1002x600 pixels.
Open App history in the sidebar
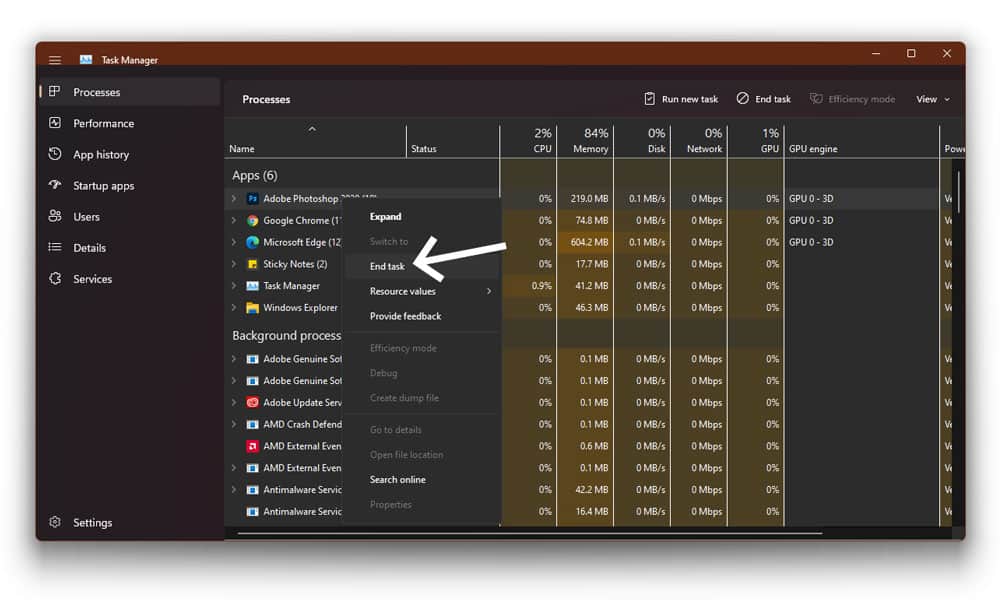pos(130,155)
